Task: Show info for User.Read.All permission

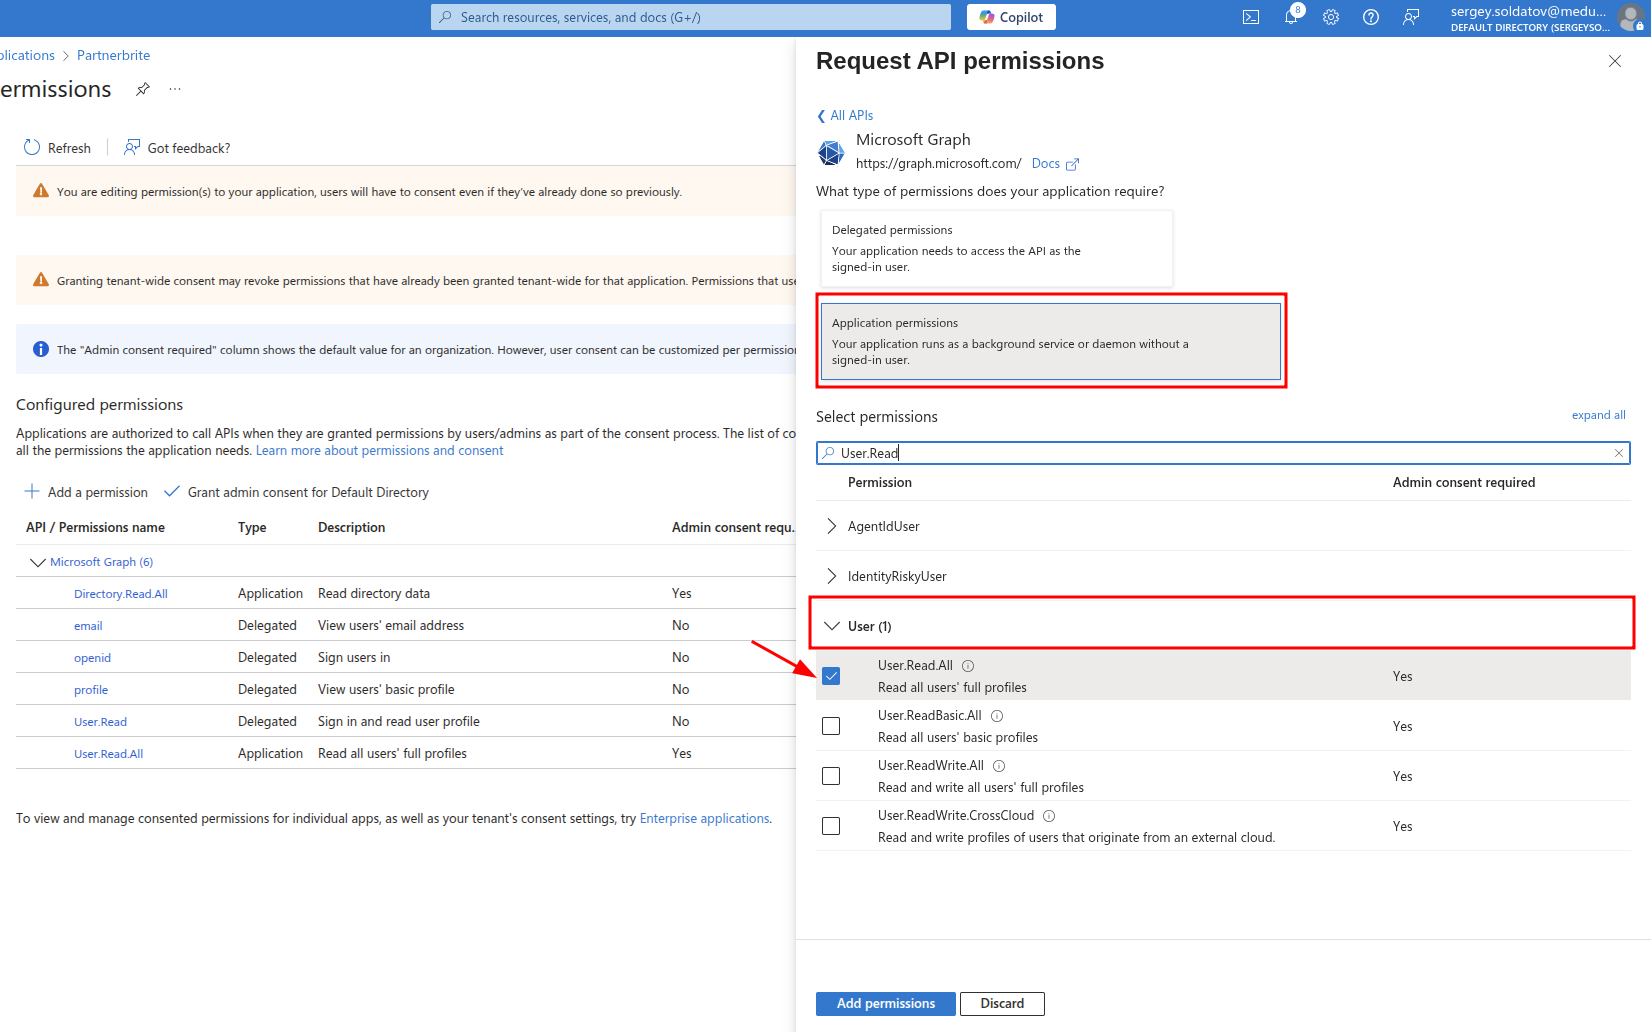Action: click(968, 666)
